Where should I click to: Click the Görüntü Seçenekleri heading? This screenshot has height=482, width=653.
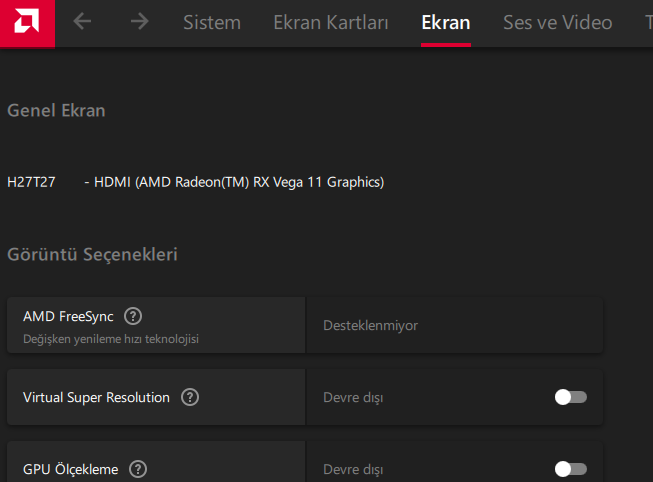click(x=92, y=255)
